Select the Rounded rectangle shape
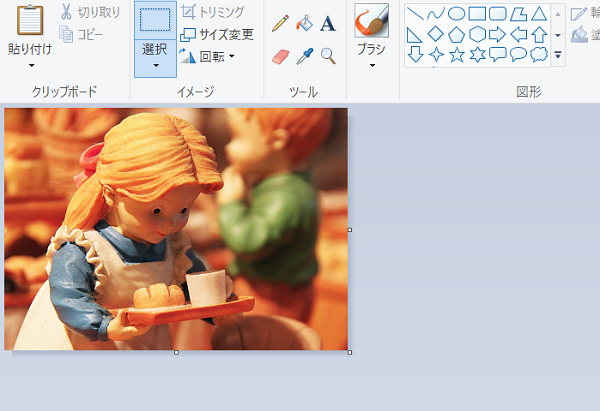This screenshot has width=600, height=411. [498, 14]
